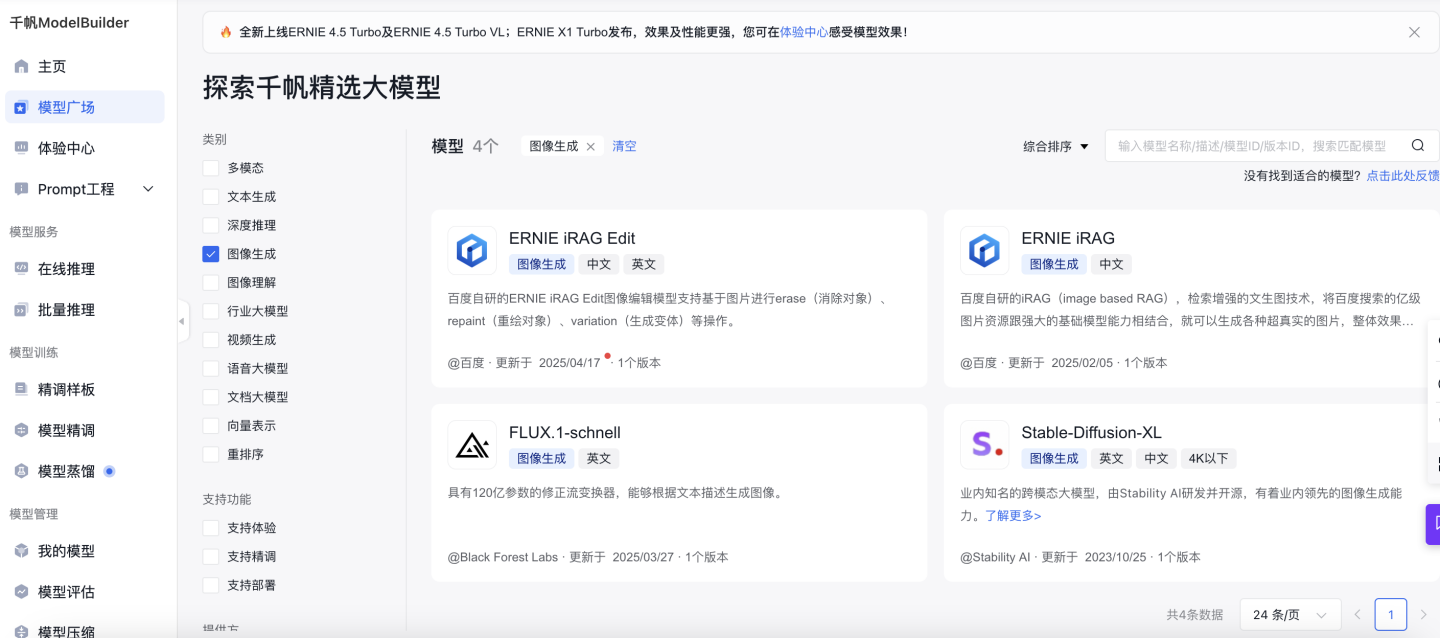This screenshot has width=1440, height=638.
Task: Open the FLUX.1-schnell model title
Action: point(565,433)
